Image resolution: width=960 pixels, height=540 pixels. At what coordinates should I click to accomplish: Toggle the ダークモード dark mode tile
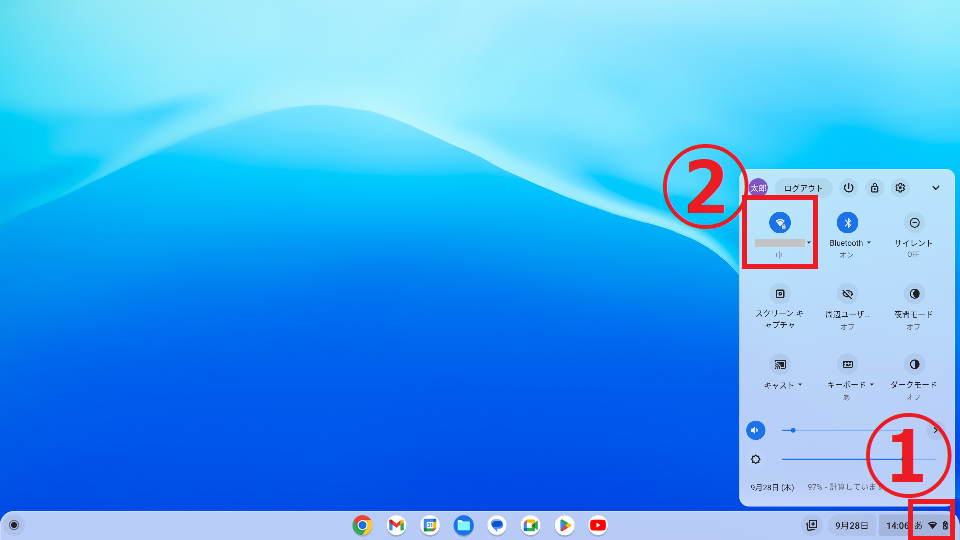(x=914, y=364)
